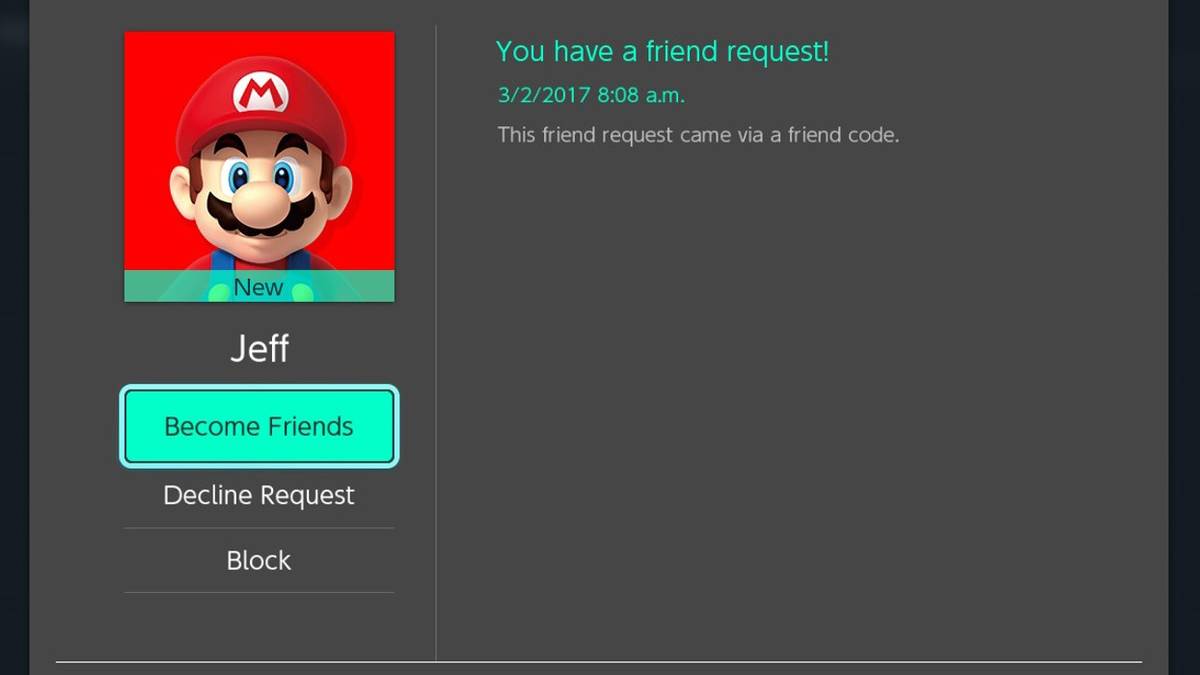The width and height of the screenshot is (1200, 675).
Task: Click the word 'New' on the avatar badge
Action: (x=258, y=287)
